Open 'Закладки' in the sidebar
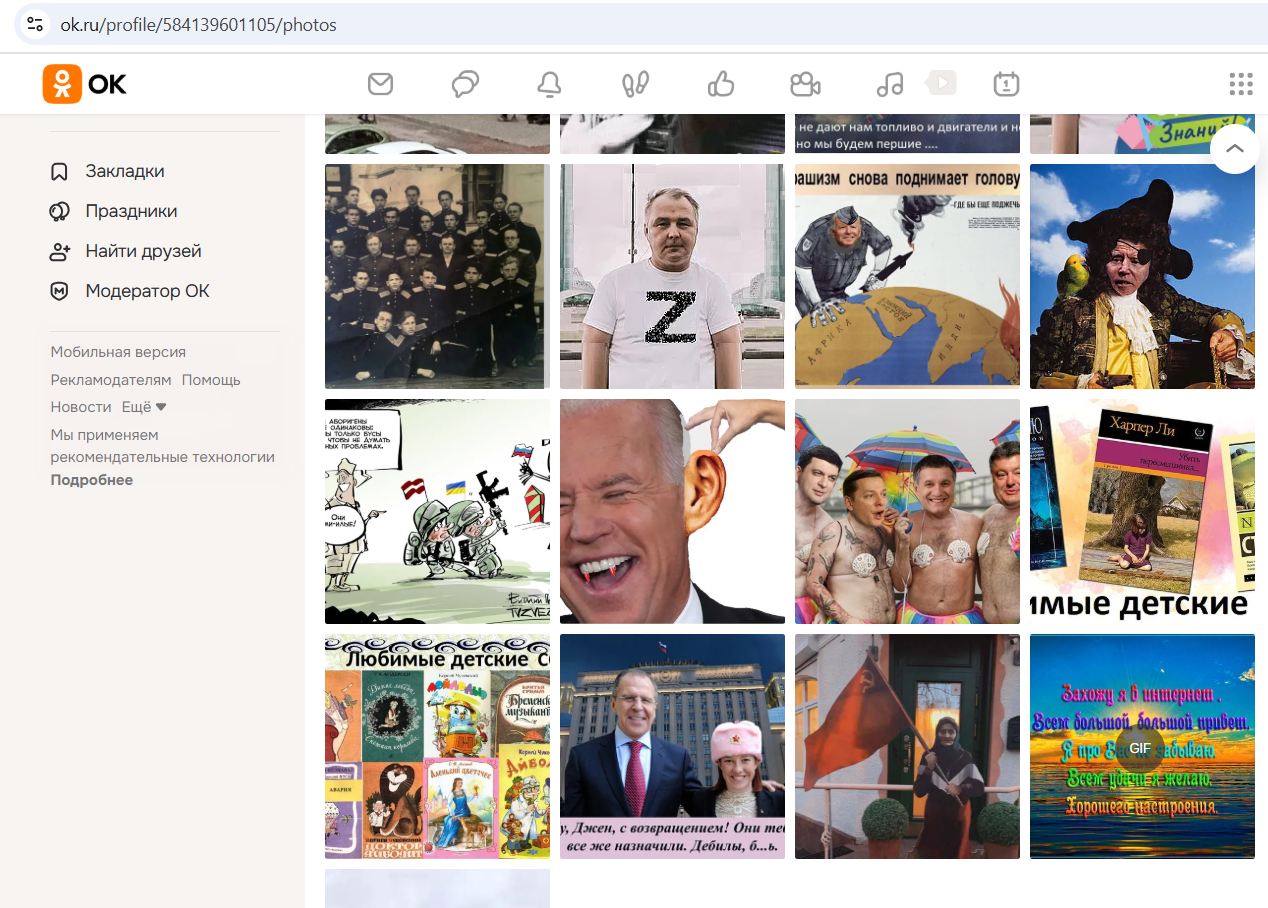Viewport: 1268px width, 908px height. click(x=125, y=171)
